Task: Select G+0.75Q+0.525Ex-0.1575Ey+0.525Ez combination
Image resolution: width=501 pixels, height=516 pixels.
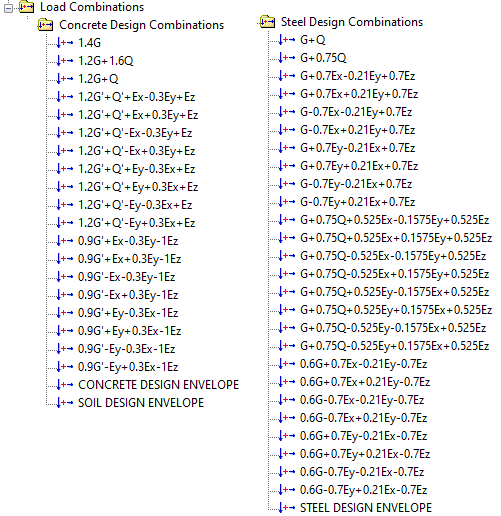Action: pos(395,220)
